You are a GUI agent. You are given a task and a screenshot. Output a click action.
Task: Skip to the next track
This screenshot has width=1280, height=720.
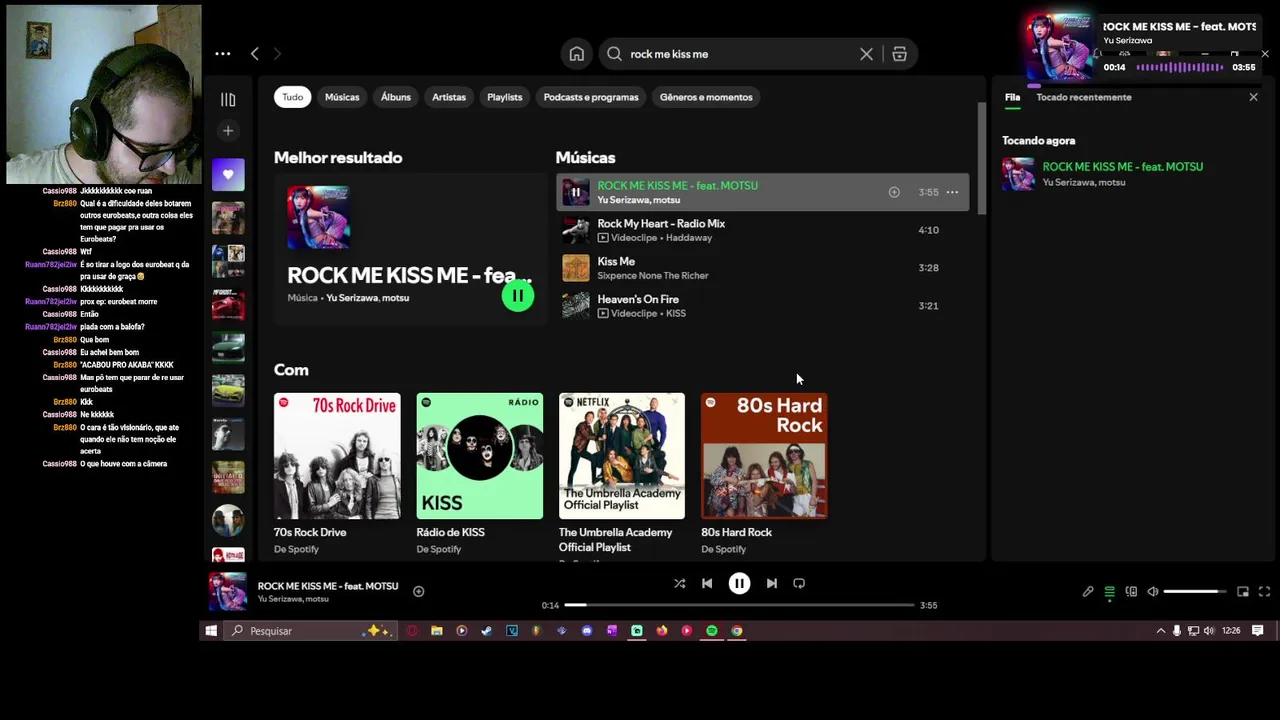771,583
